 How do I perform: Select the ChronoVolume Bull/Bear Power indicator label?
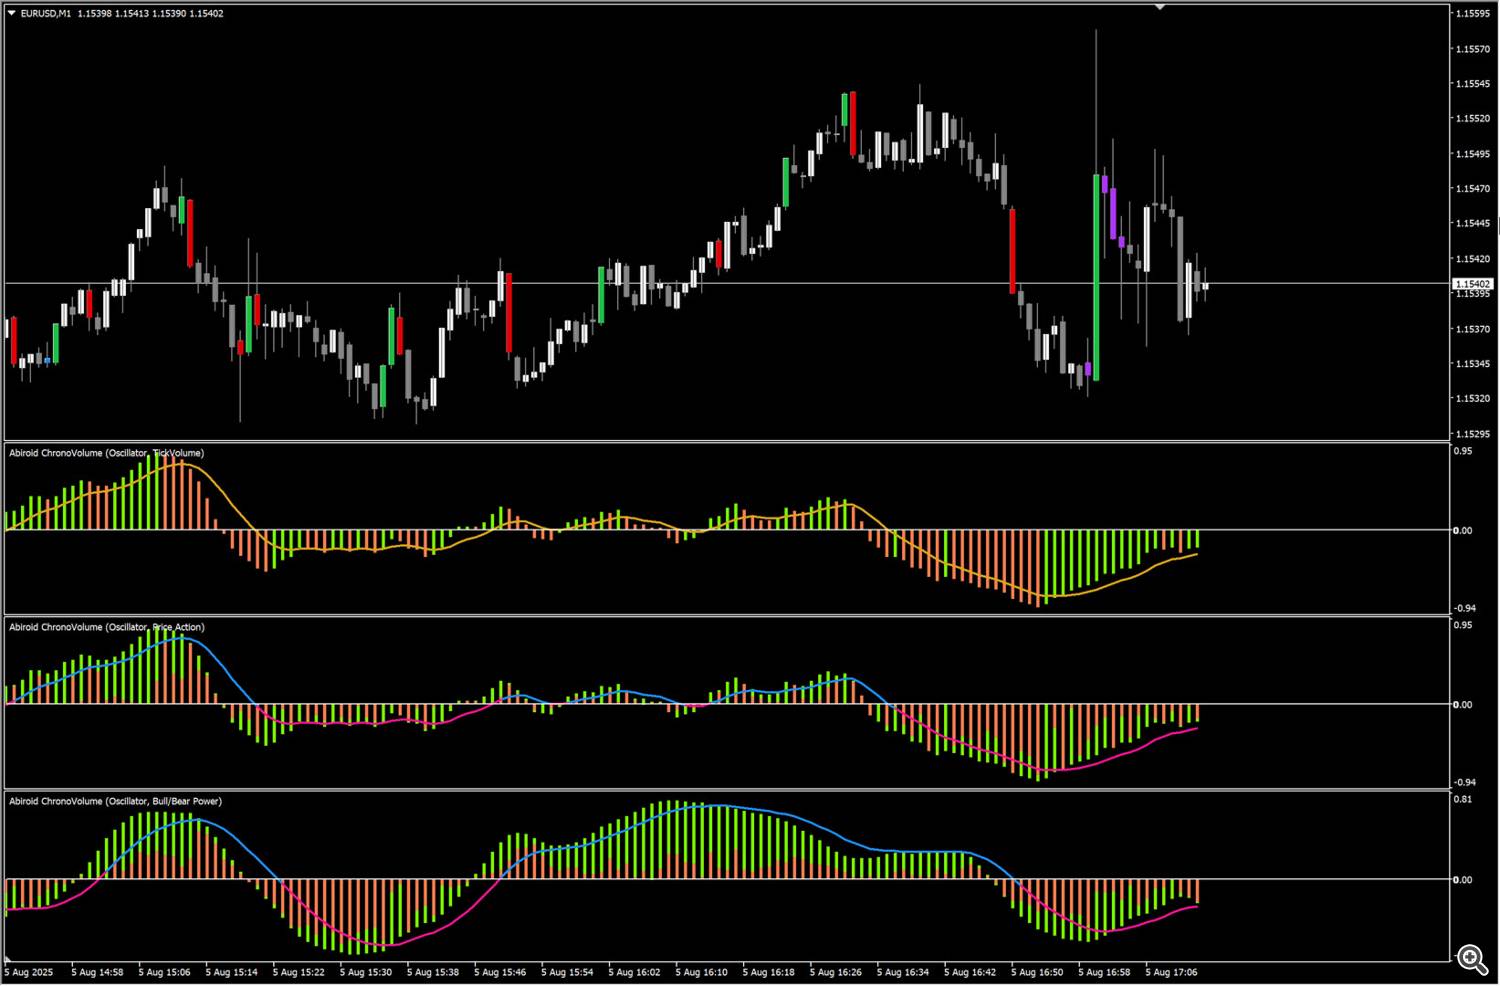(x=116, y=801)
